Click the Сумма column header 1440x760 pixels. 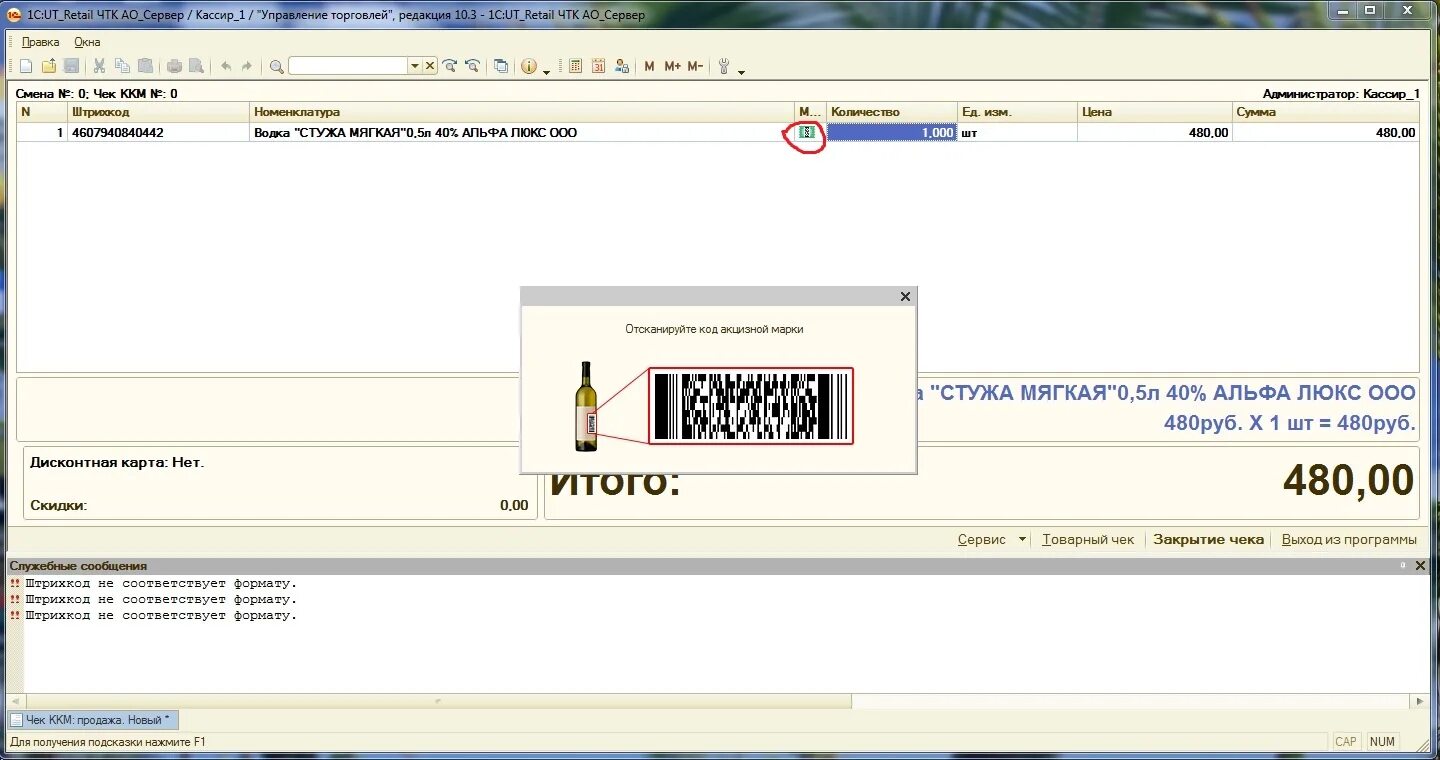[1325, 112]
